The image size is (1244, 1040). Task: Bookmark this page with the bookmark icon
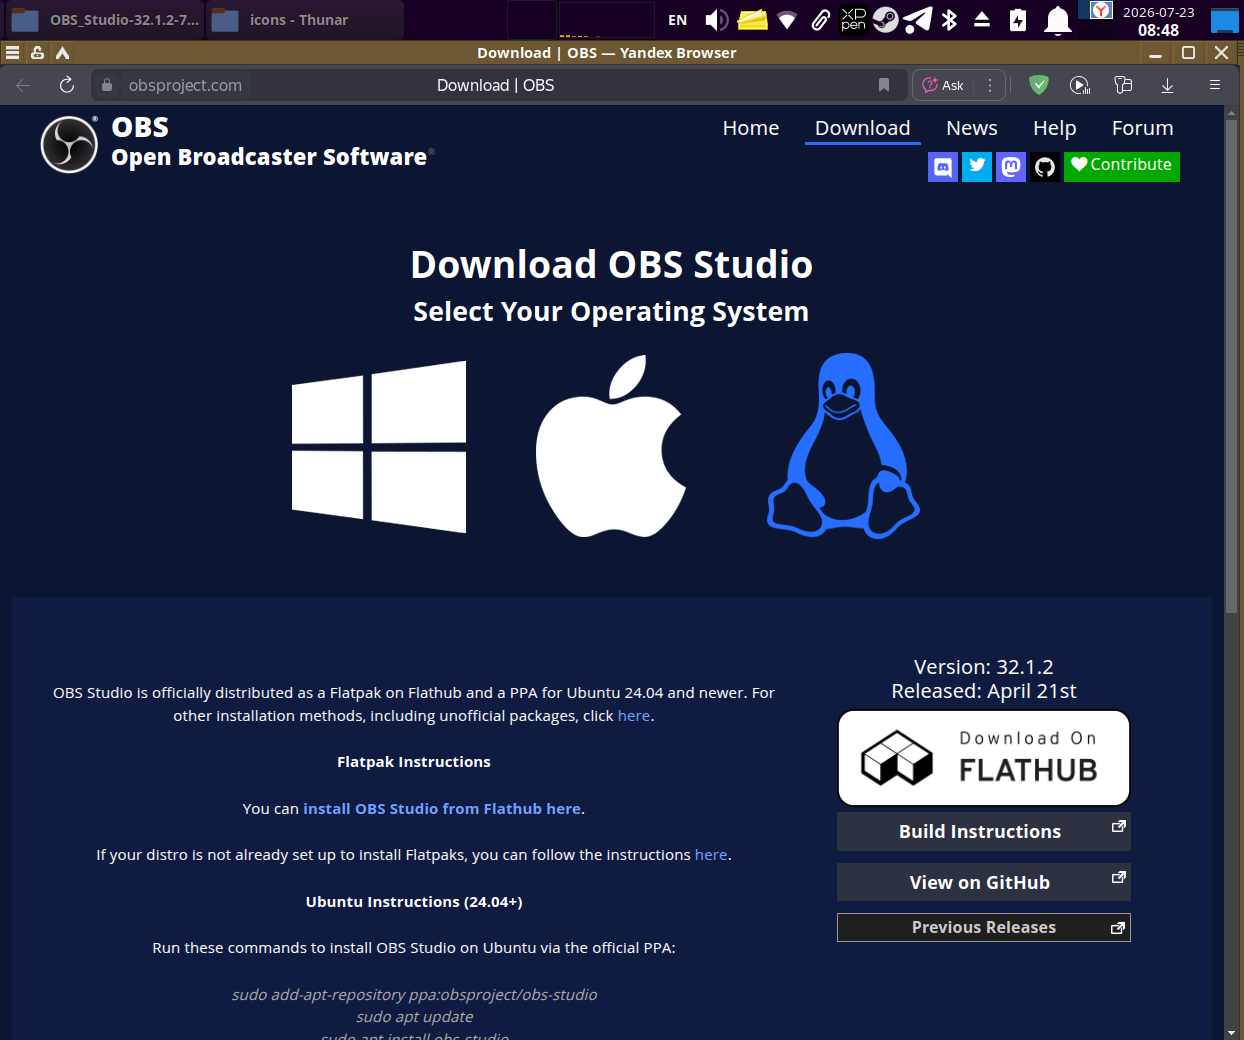tap(884, 85)
